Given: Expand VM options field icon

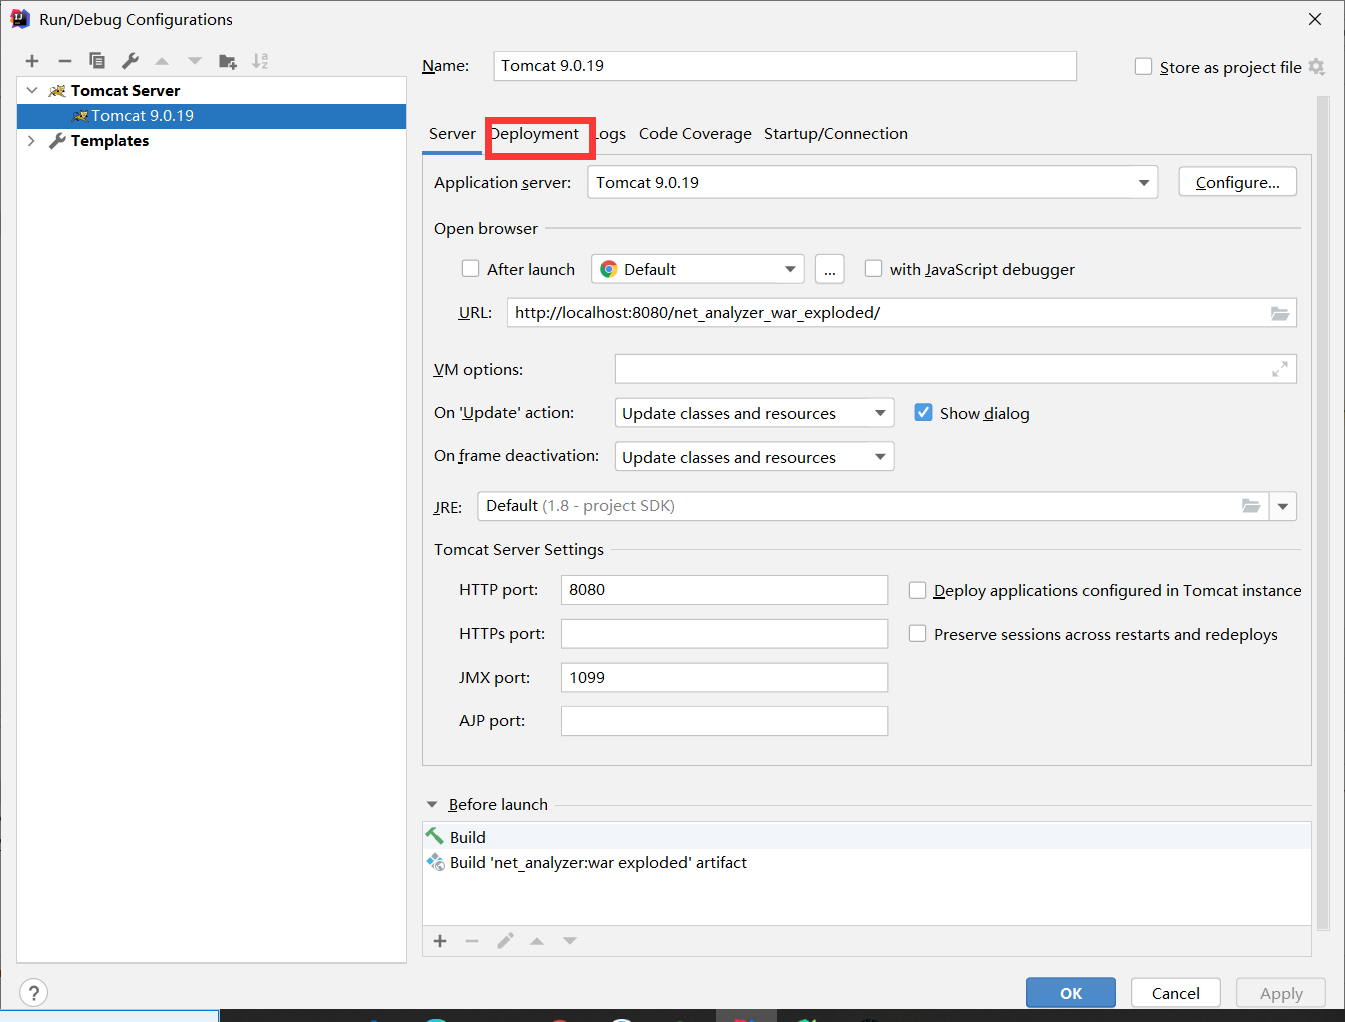Looking at the screenshot, I should [x=1280, y=369].
